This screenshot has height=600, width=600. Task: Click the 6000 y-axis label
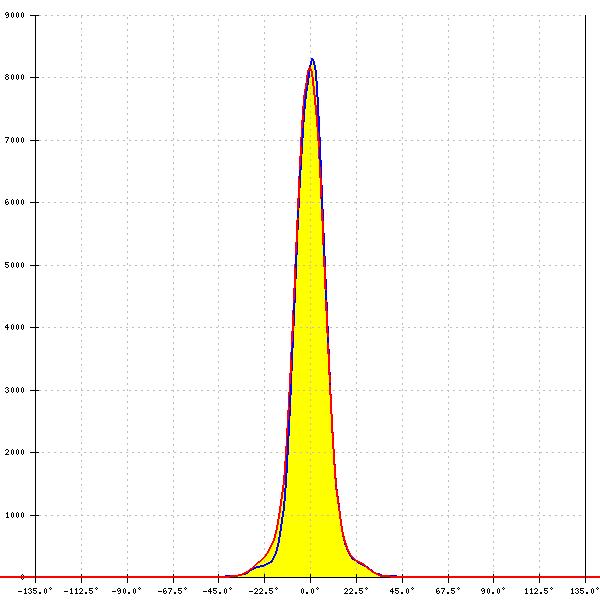click(x=14, y=202)
